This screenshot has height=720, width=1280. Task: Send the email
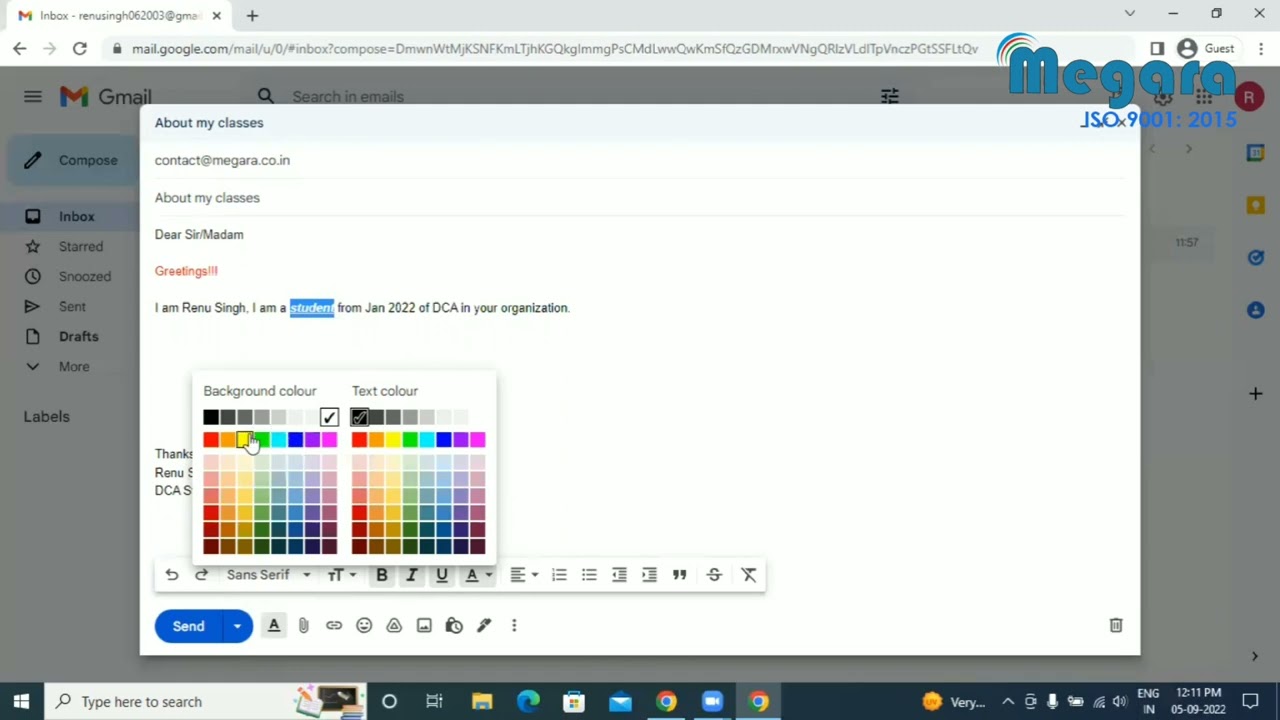click(188, 626)
